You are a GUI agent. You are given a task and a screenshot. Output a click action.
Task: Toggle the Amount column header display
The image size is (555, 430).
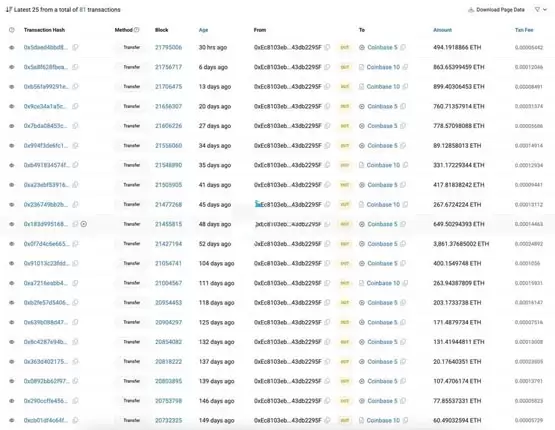(x=442, y=30)
